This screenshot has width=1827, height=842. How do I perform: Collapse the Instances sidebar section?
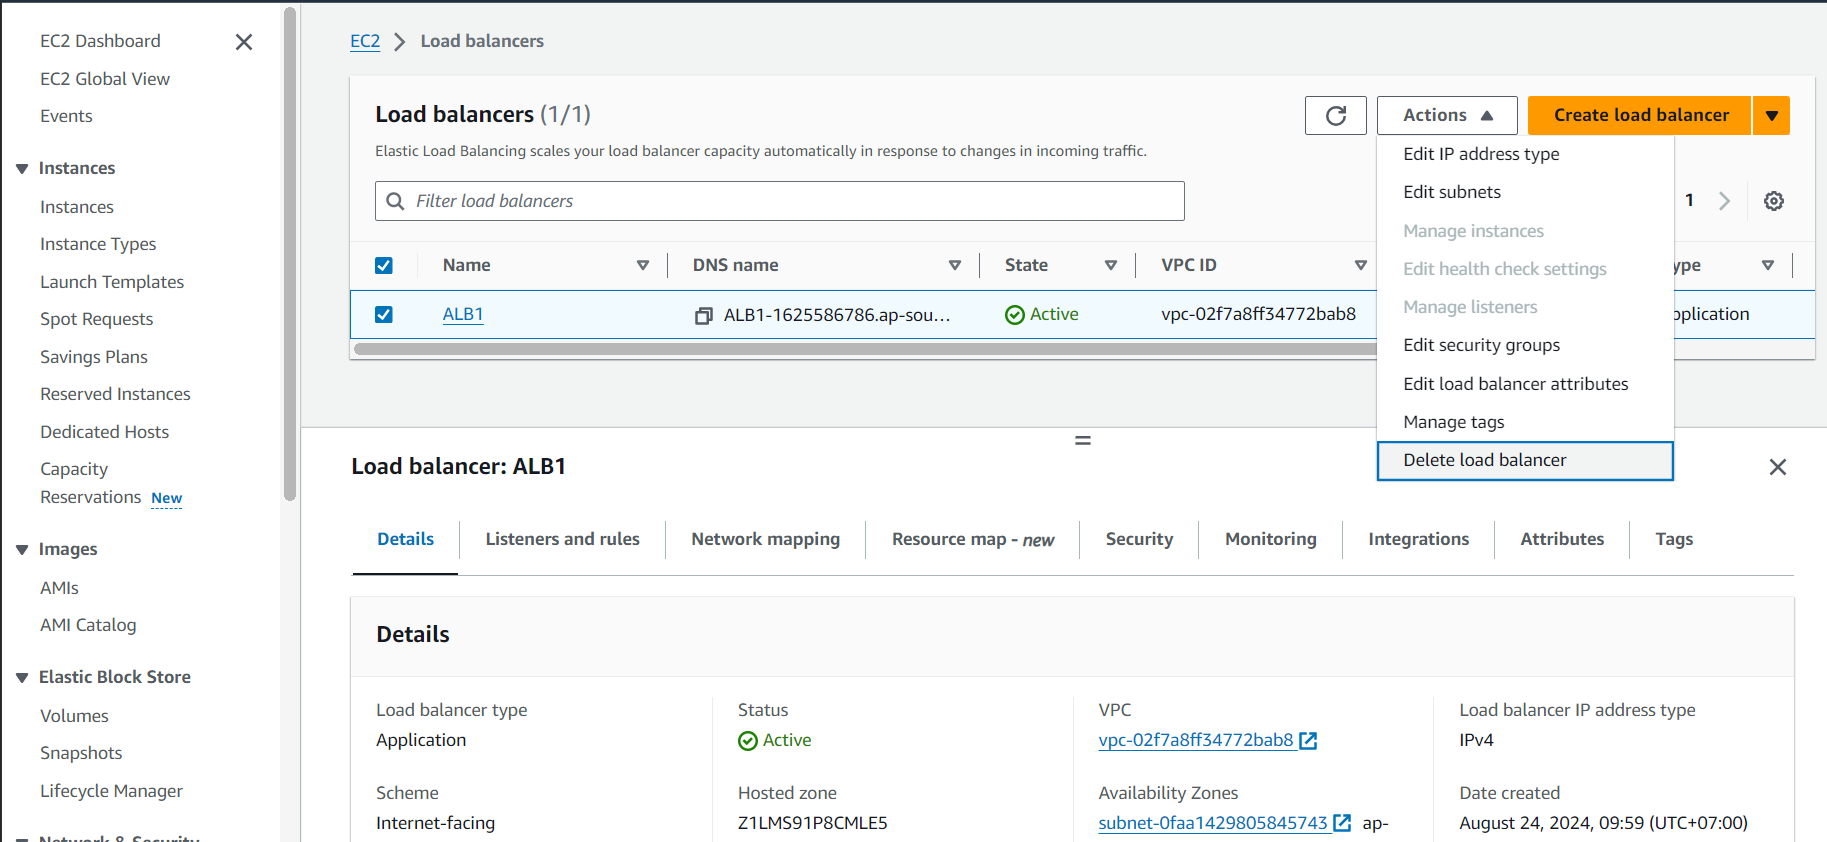(22, 169)
